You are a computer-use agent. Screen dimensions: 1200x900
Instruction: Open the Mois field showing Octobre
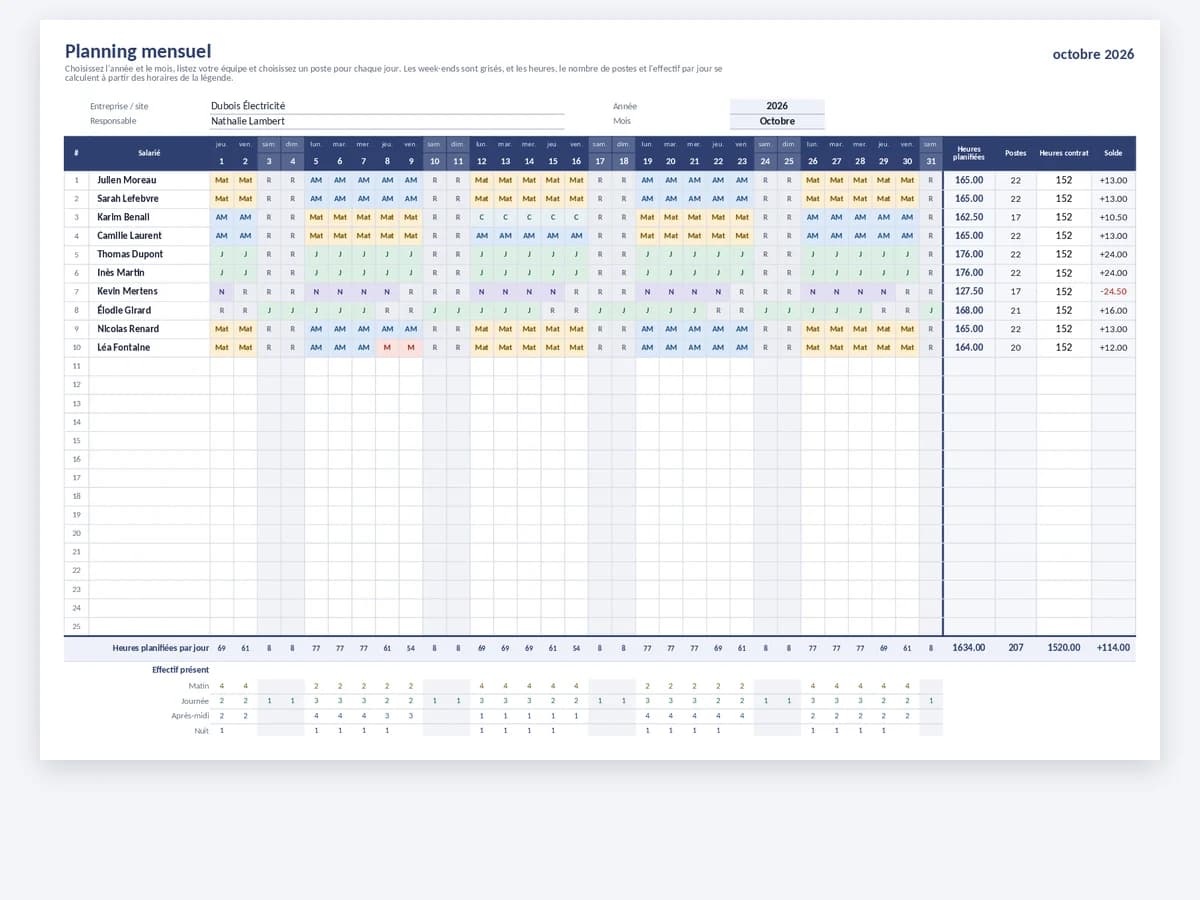point(777,121)
